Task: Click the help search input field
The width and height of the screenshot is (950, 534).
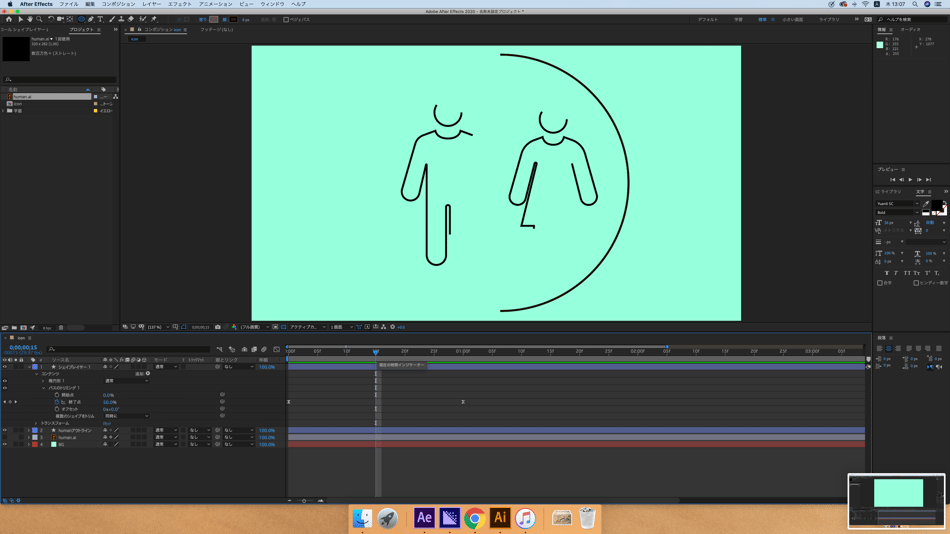Action: click(x=911, y=19)
